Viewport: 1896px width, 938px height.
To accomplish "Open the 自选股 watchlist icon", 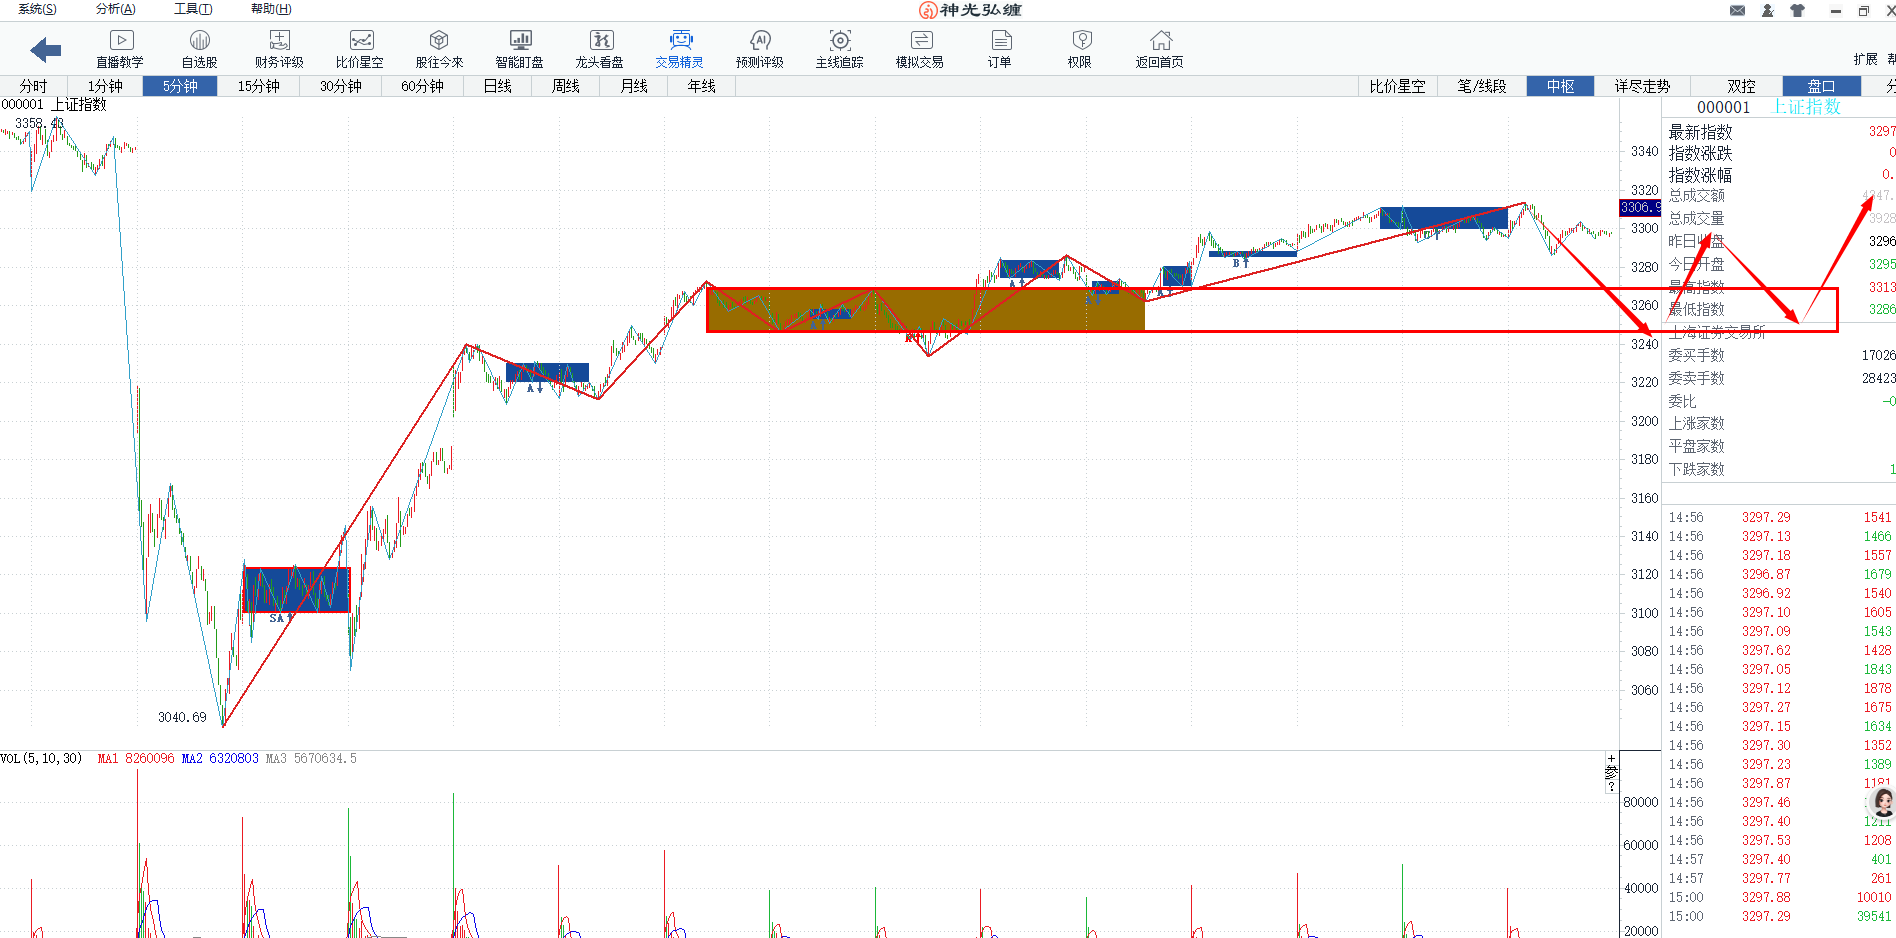I will 199,48.
